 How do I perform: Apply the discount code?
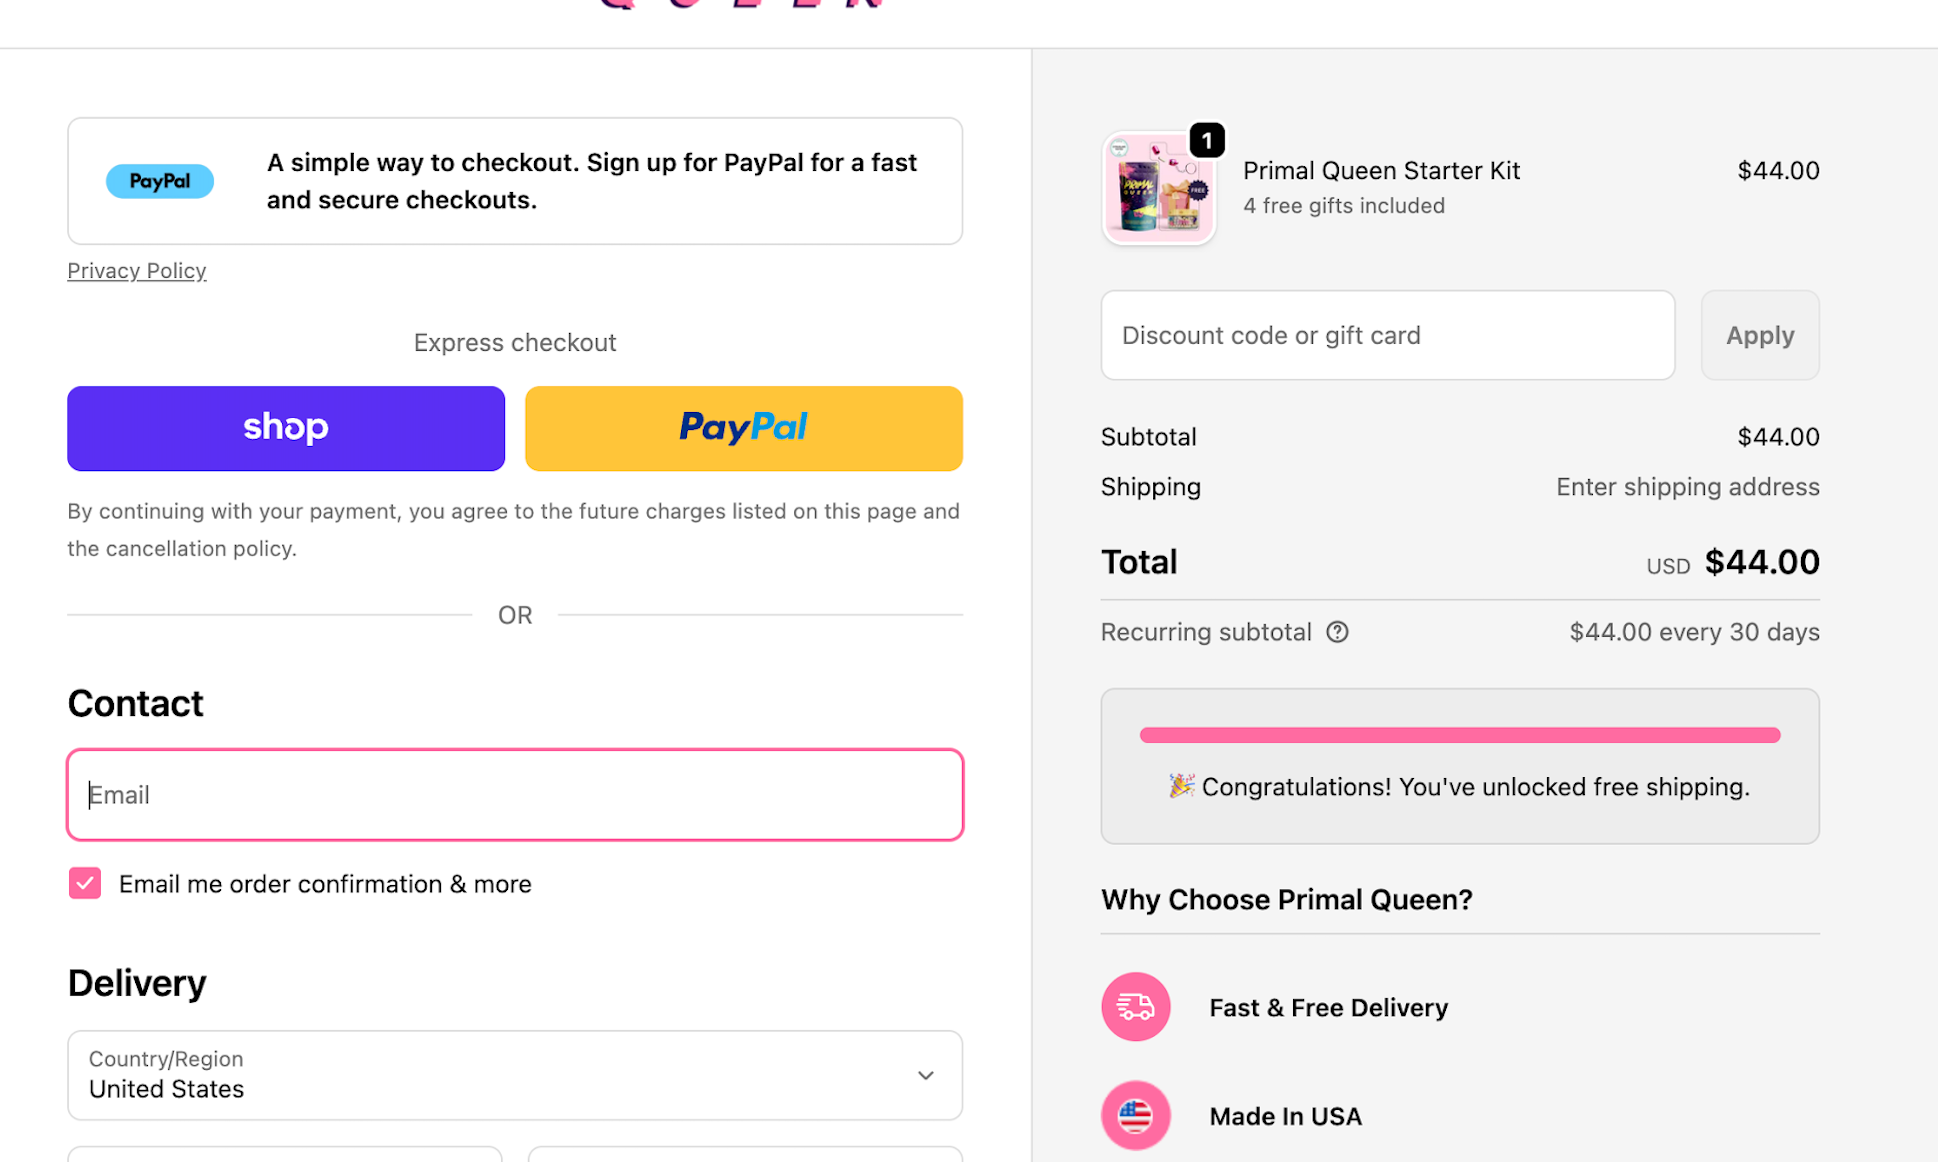coord(1759,335)
